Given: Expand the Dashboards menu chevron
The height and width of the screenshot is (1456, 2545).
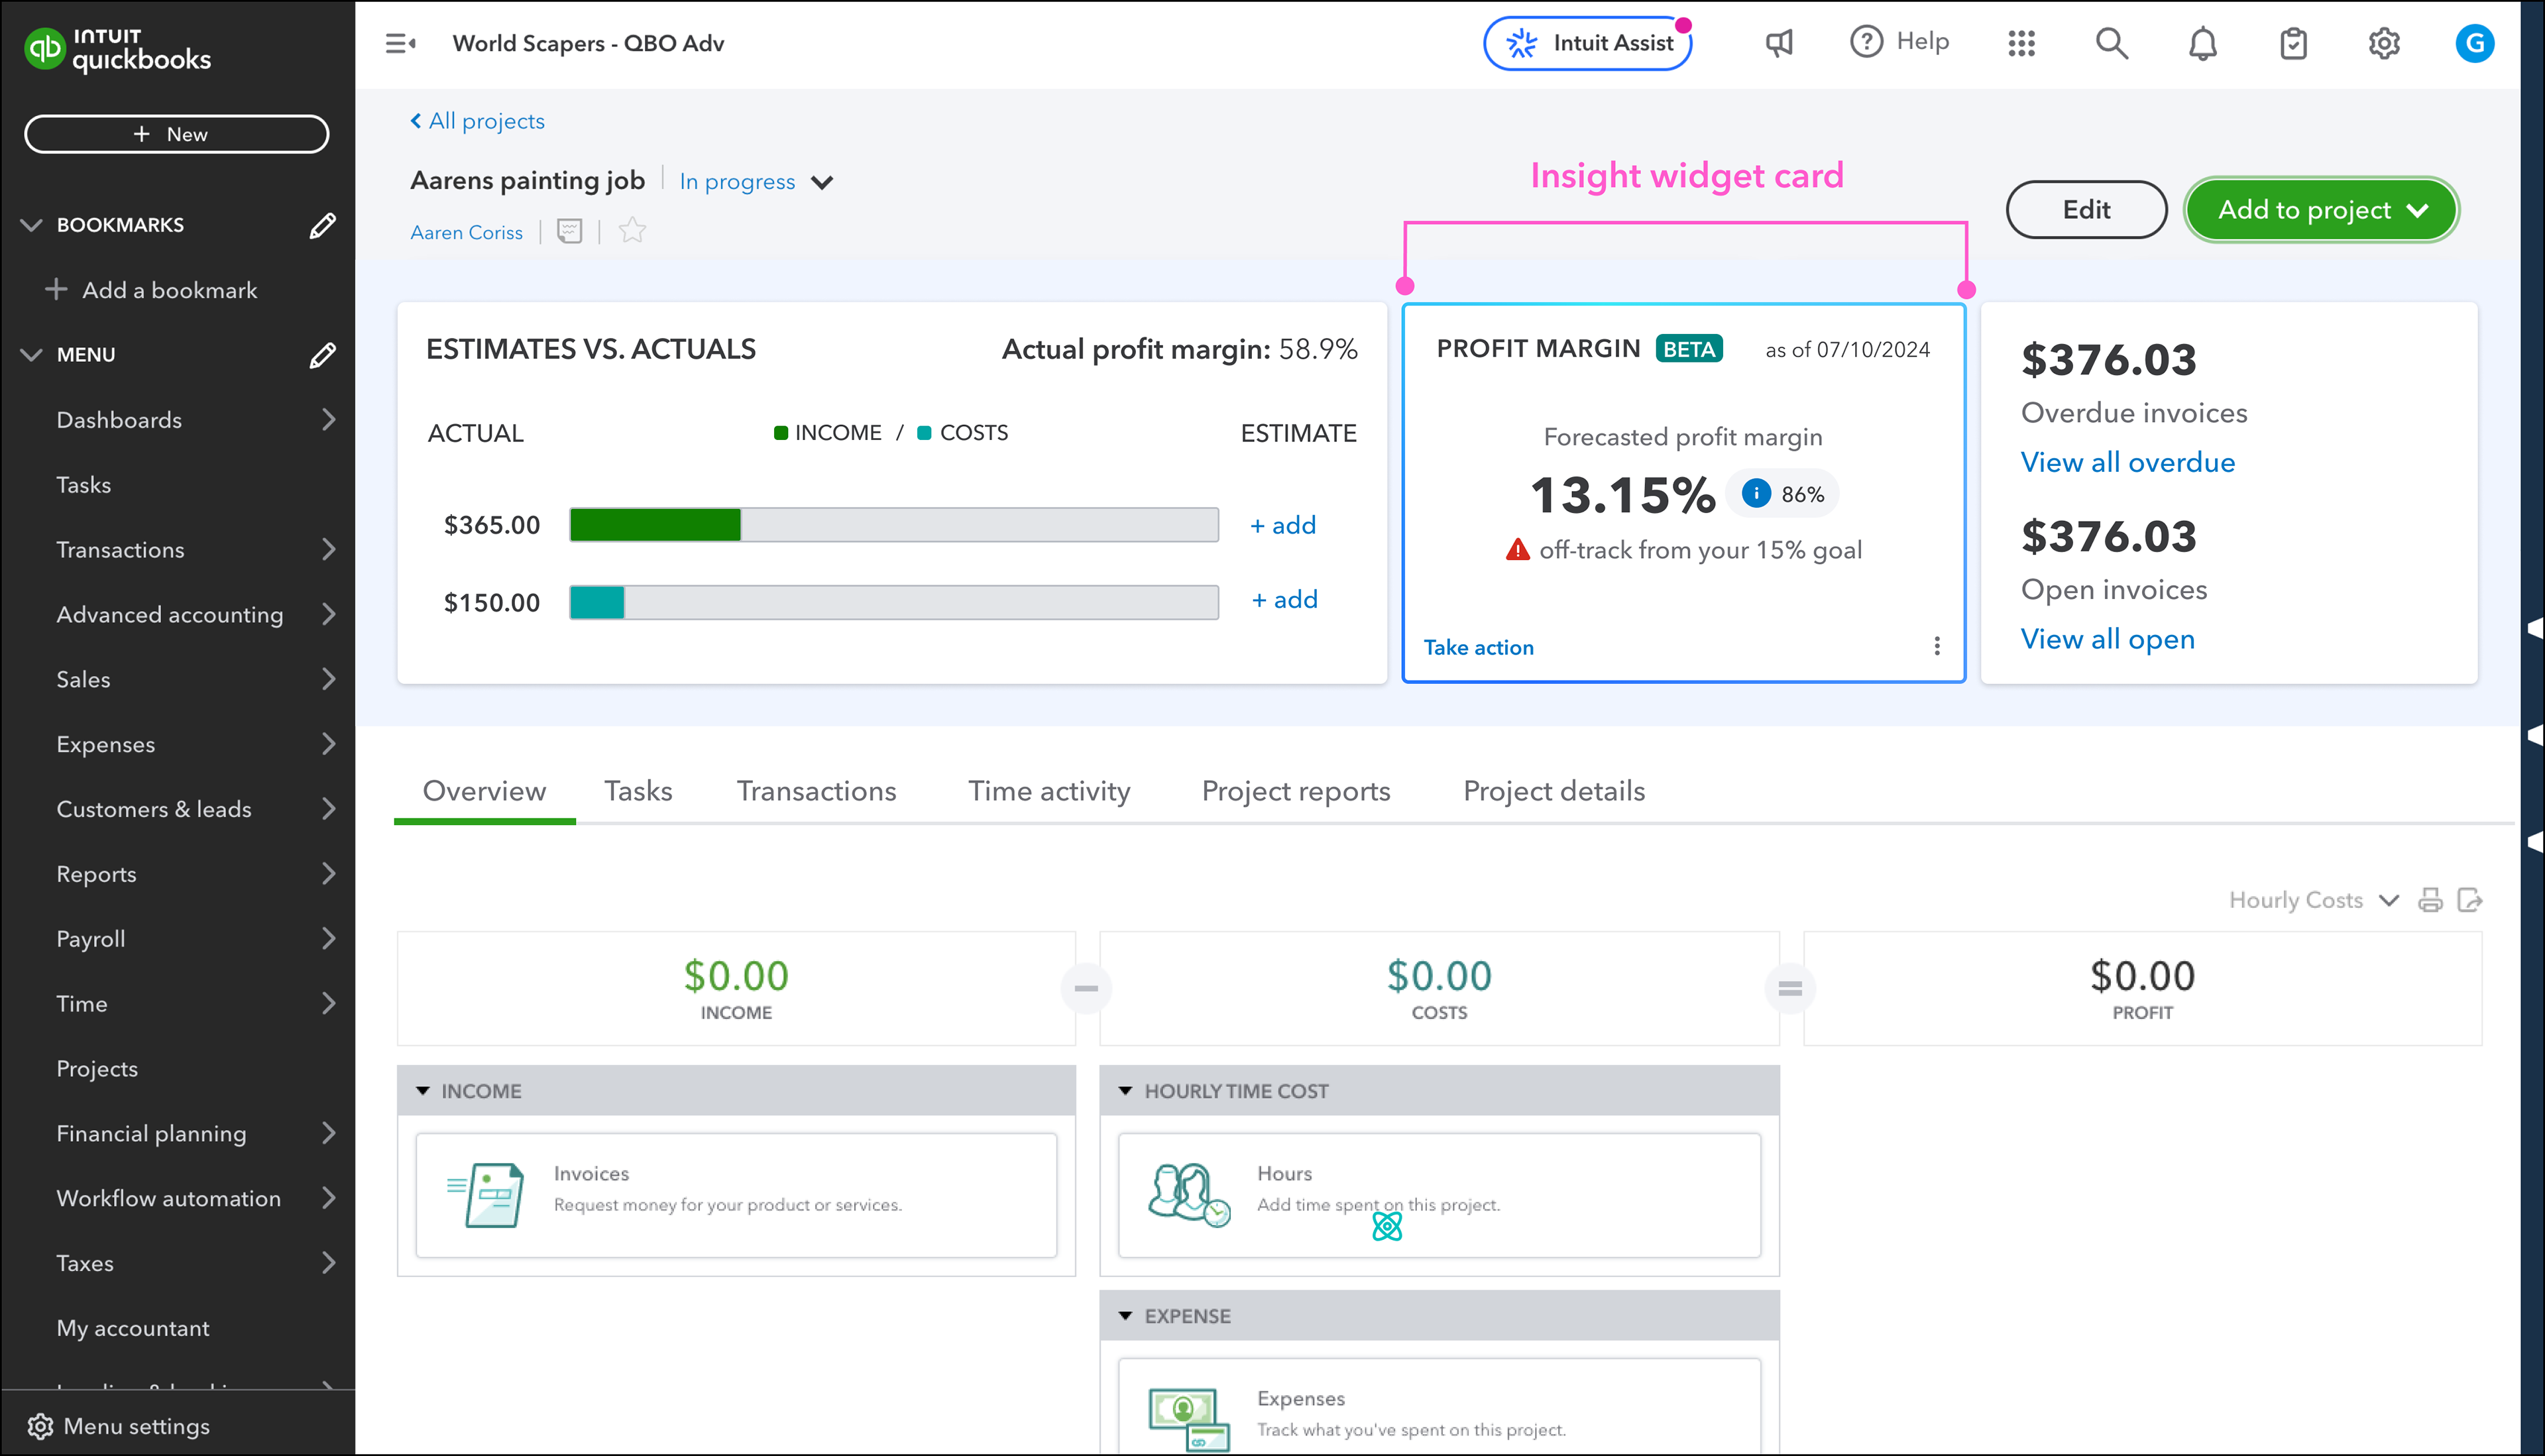Looking at the screenshot, I should pos(328,420).
